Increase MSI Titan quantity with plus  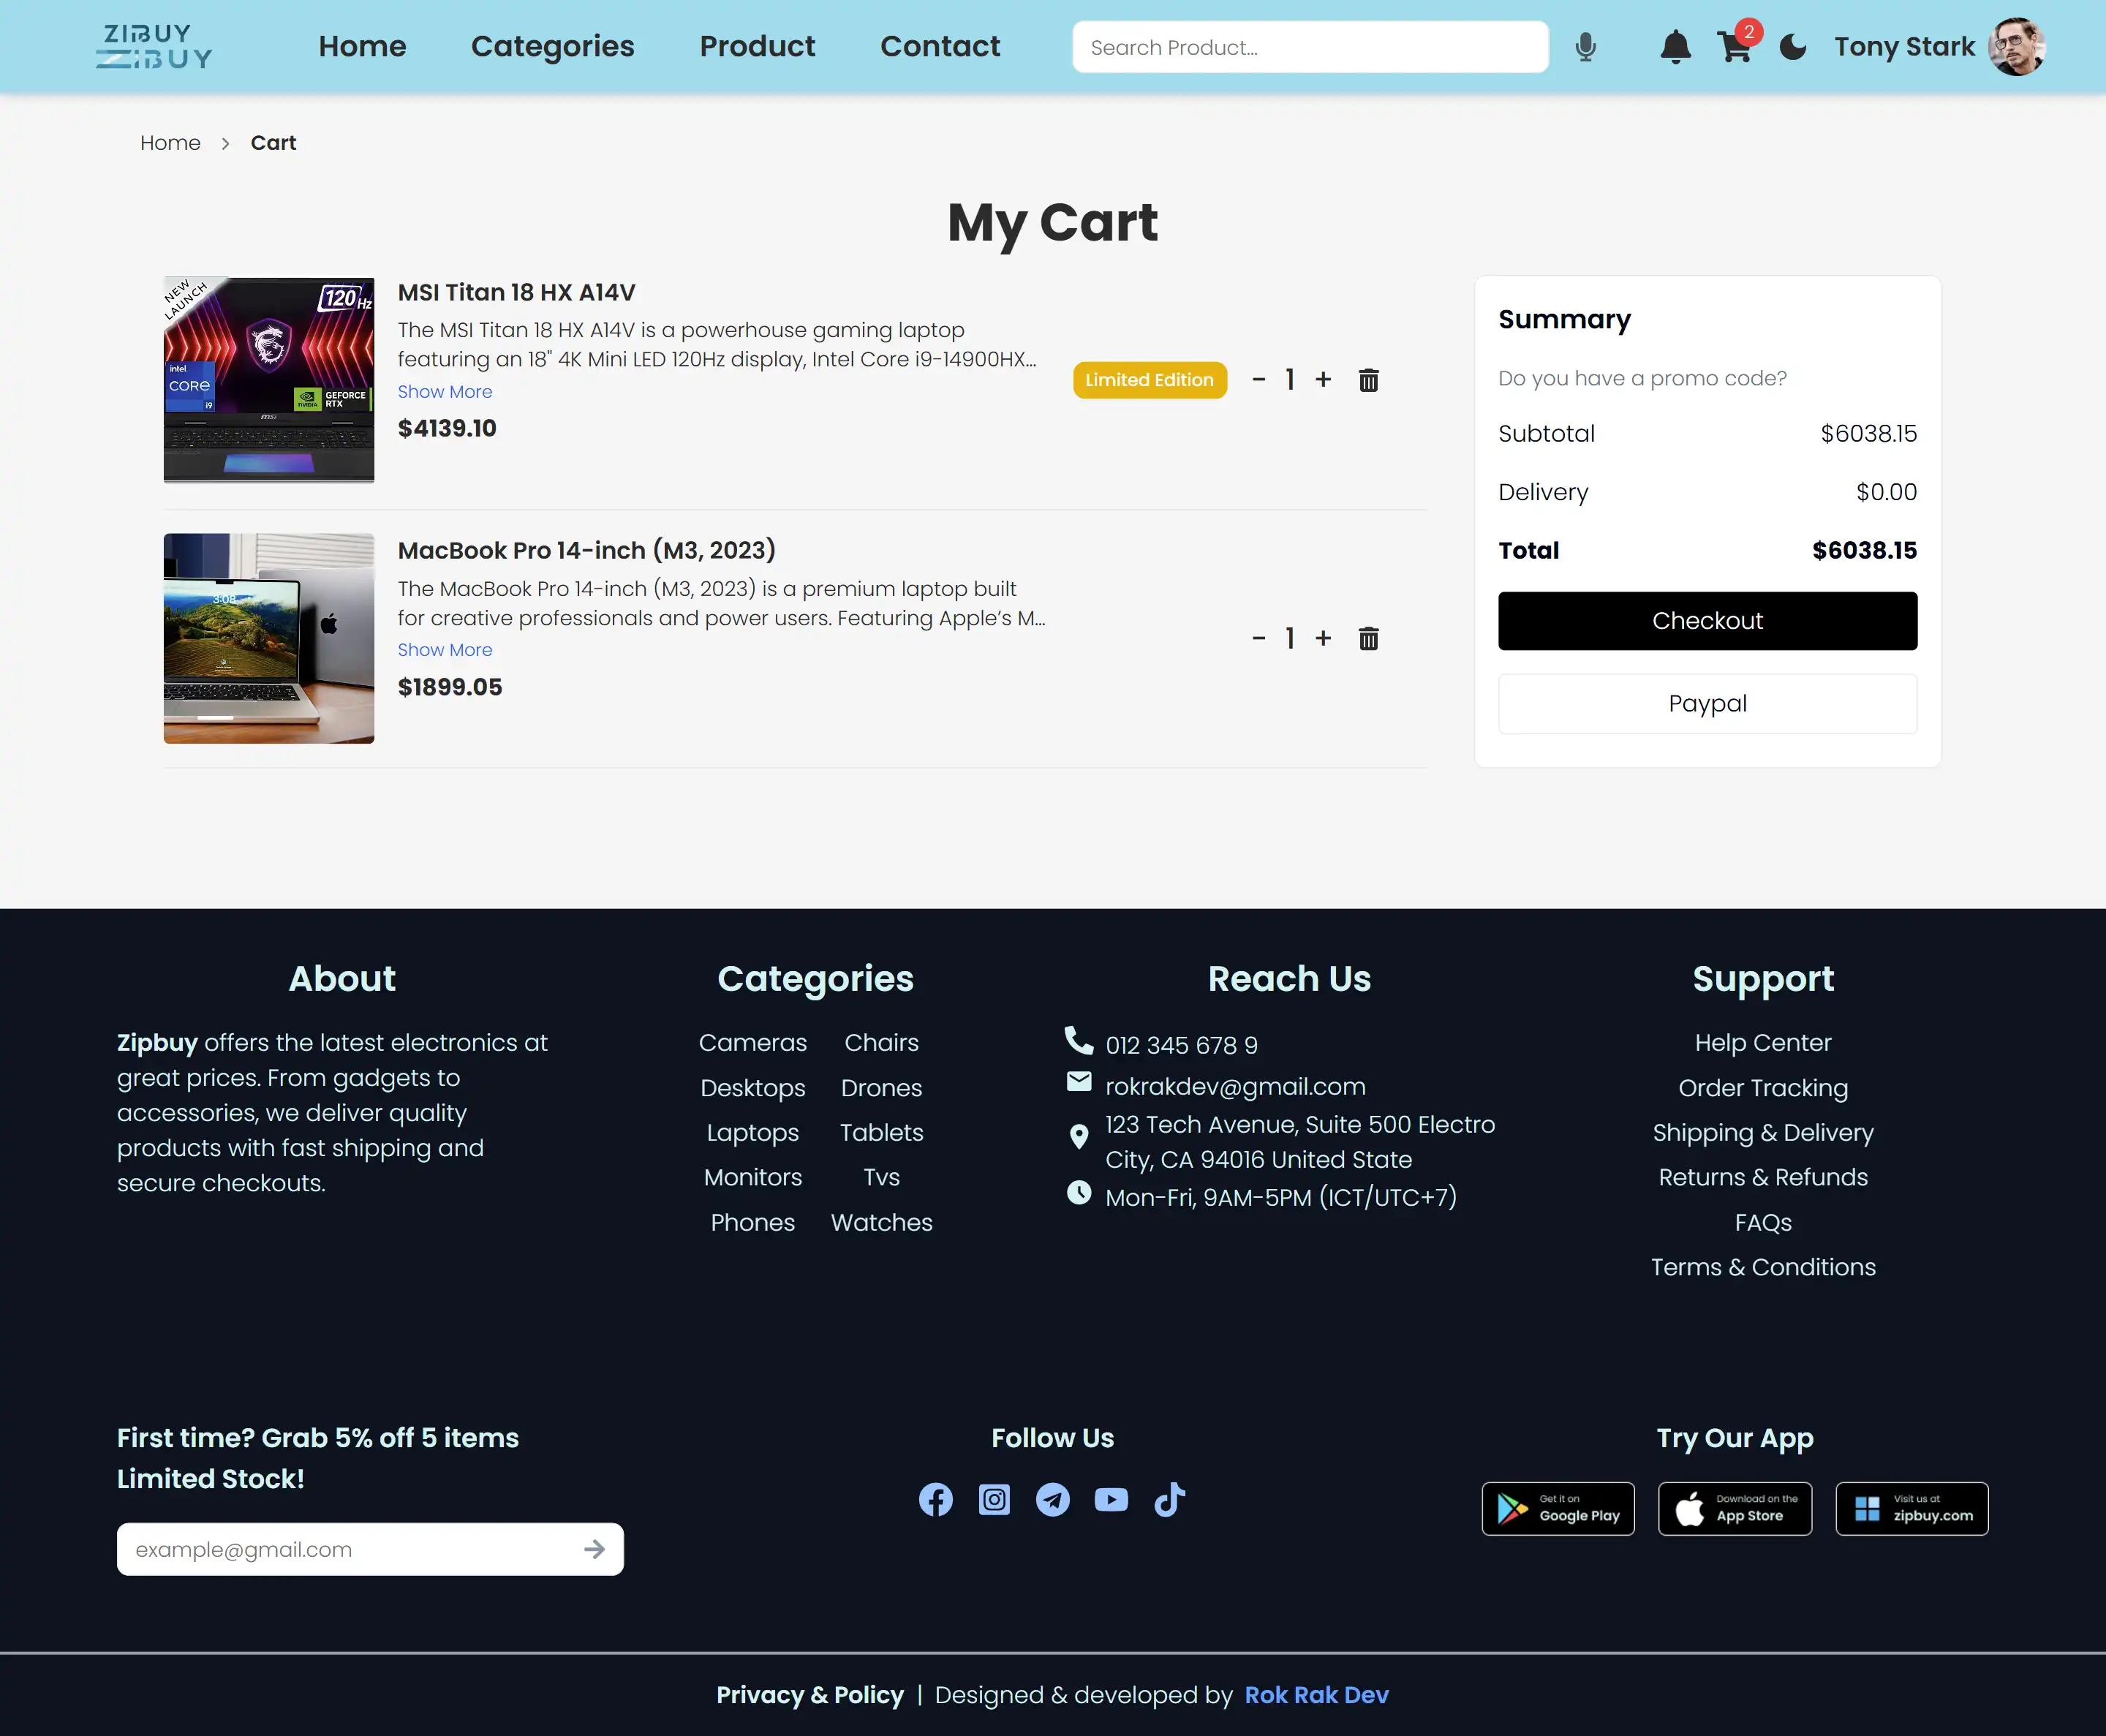(x=1323, y=380)
